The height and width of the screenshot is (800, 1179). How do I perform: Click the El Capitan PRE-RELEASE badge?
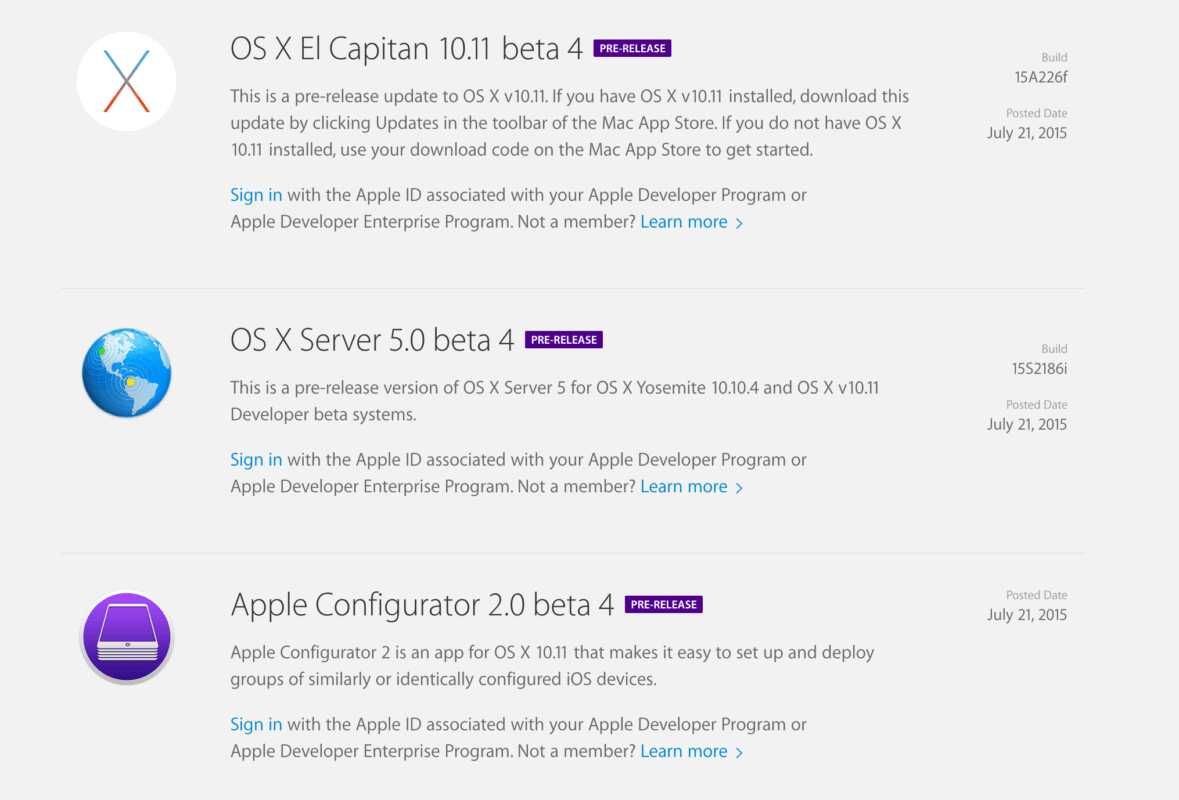tap(632, 48)
